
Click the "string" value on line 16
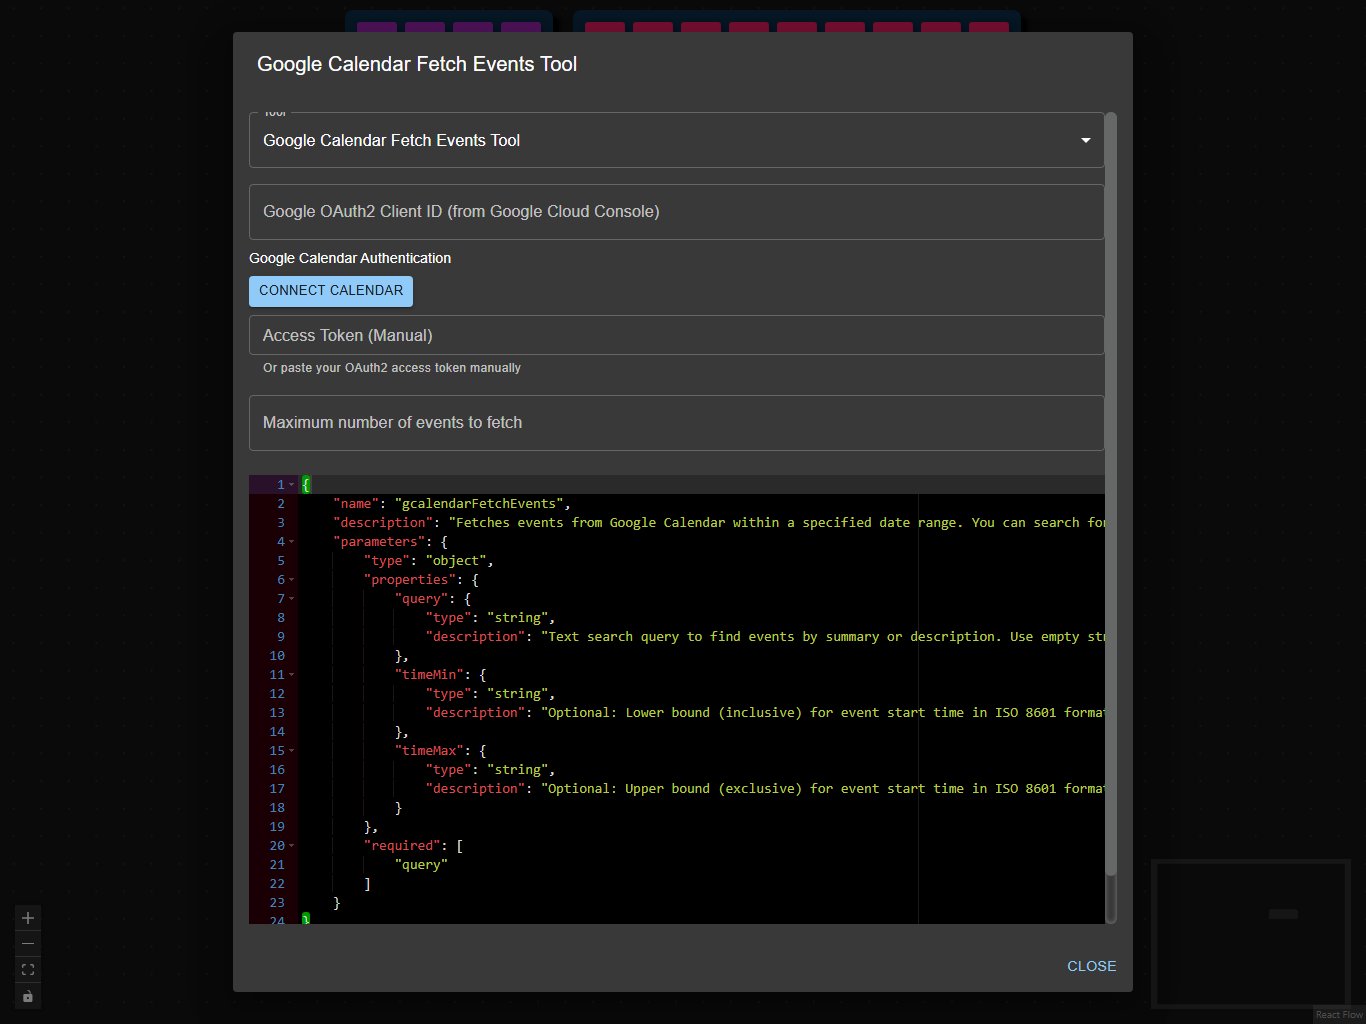(x=517, y=770)
